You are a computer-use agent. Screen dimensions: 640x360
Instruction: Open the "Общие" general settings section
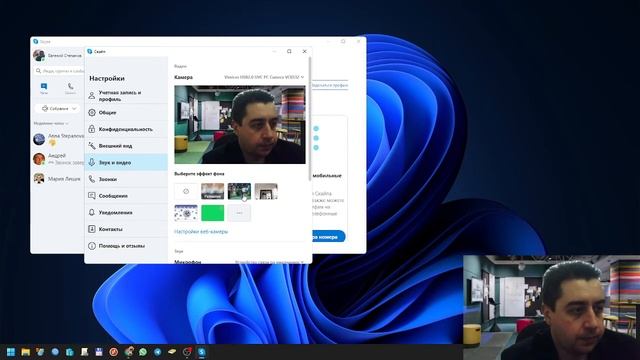click(x=127, y=112)
